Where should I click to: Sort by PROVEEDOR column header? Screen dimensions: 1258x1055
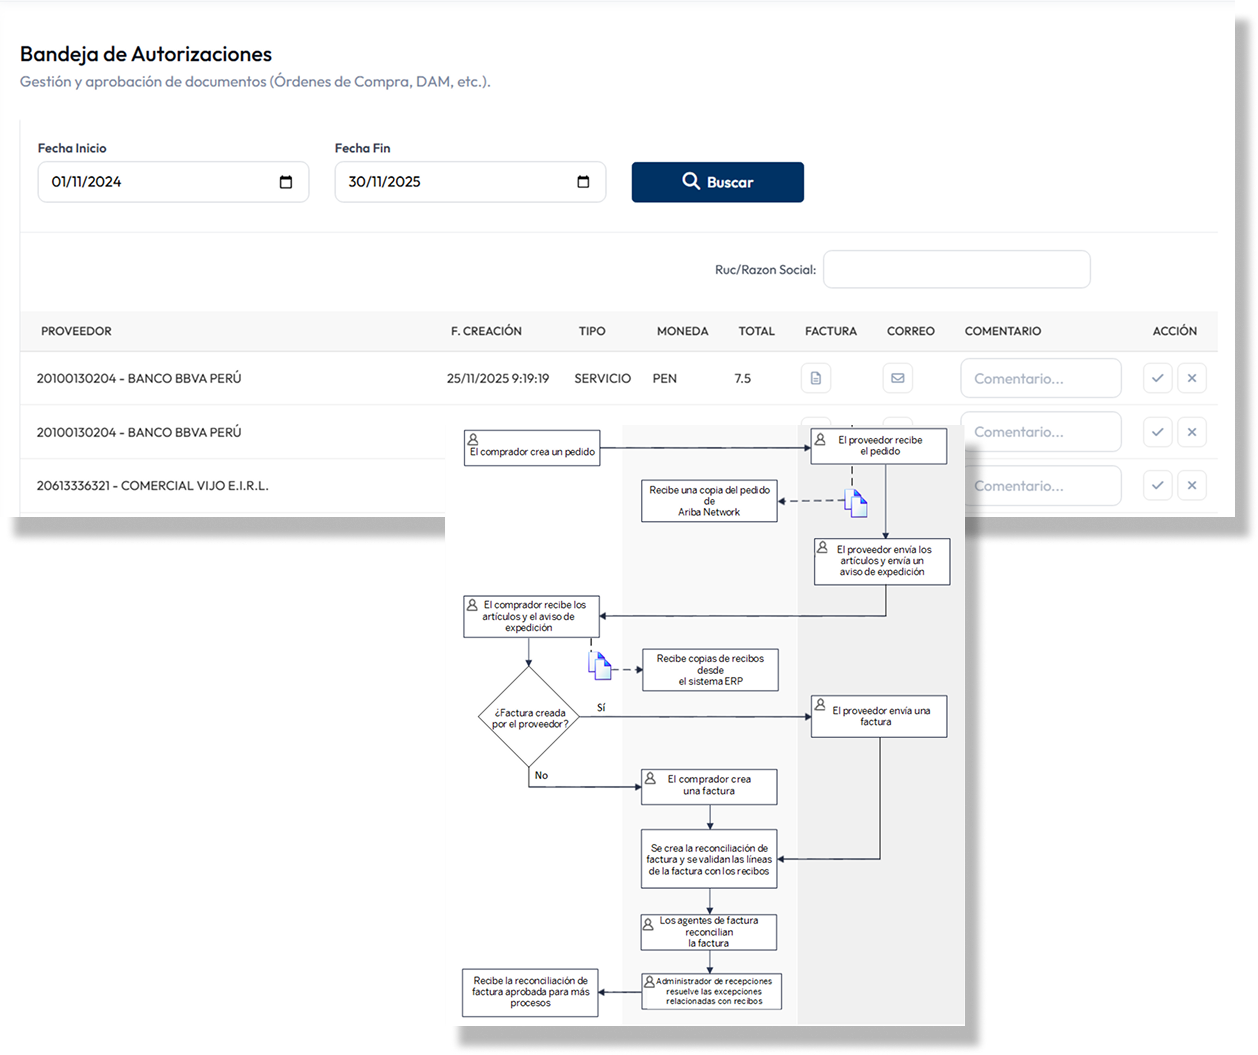(76, 331)
